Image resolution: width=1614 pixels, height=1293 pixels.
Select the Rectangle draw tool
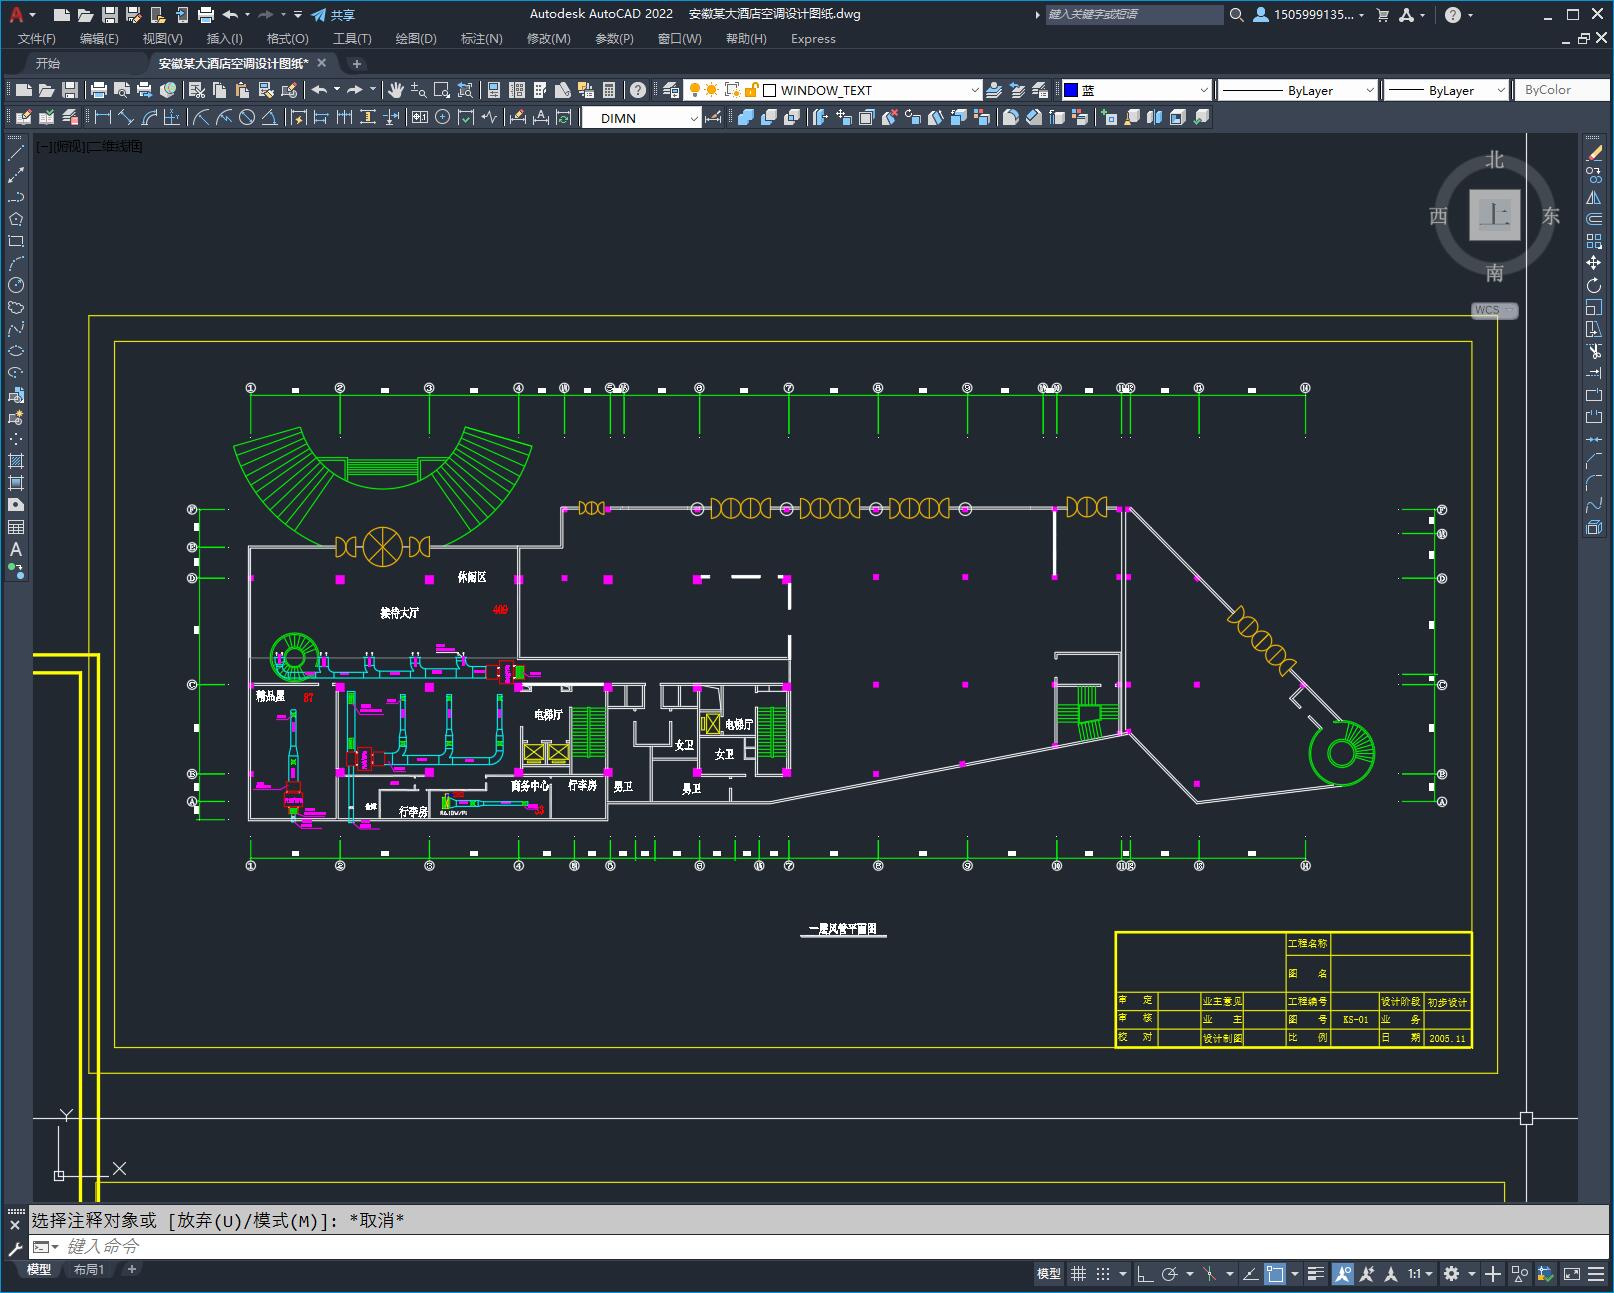tap(16, 241)
